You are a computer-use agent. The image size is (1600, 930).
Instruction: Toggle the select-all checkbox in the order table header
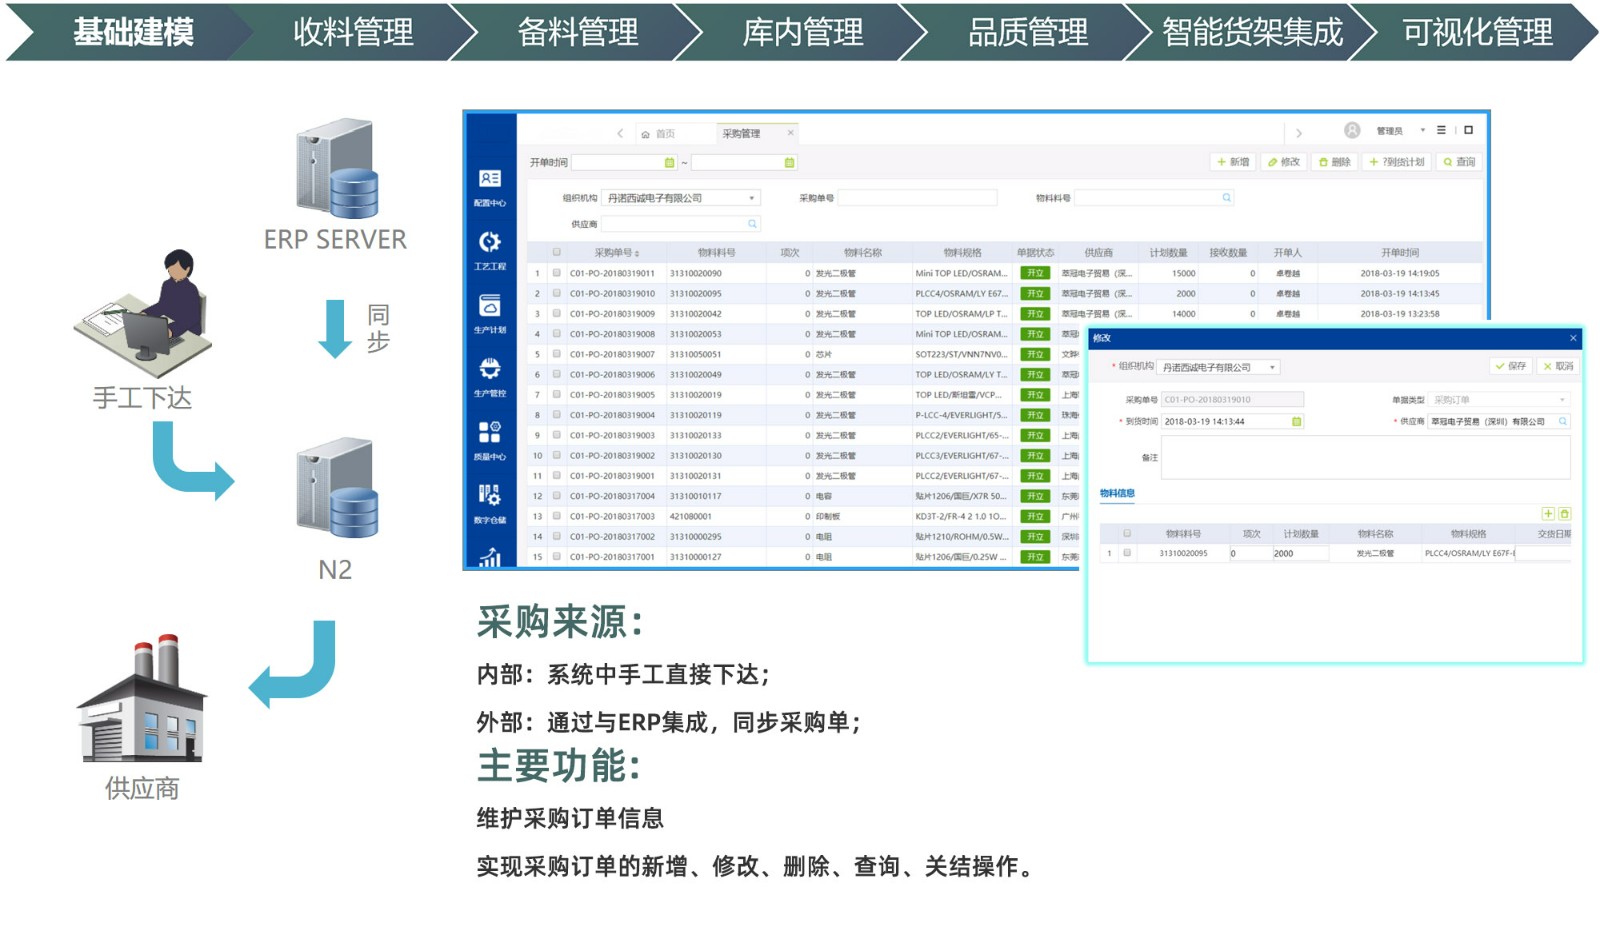click(x=557, y=252)
